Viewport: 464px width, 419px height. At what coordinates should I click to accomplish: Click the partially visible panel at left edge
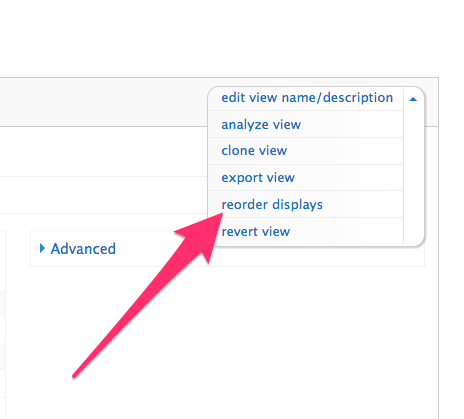coord(3,323)
